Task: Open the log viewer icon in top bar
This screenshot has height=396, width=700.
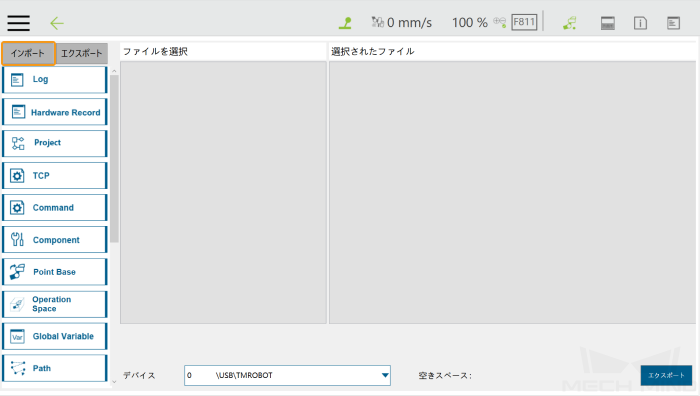Action: click(673, 23)
